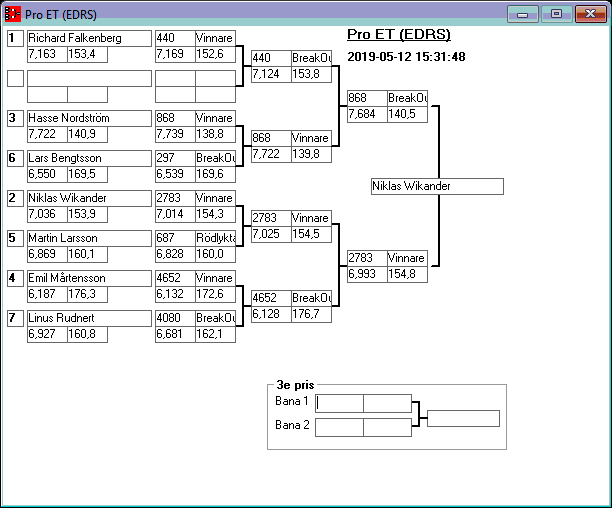Click the Rödlykta result cell for car 687

(x=215, y=238)
